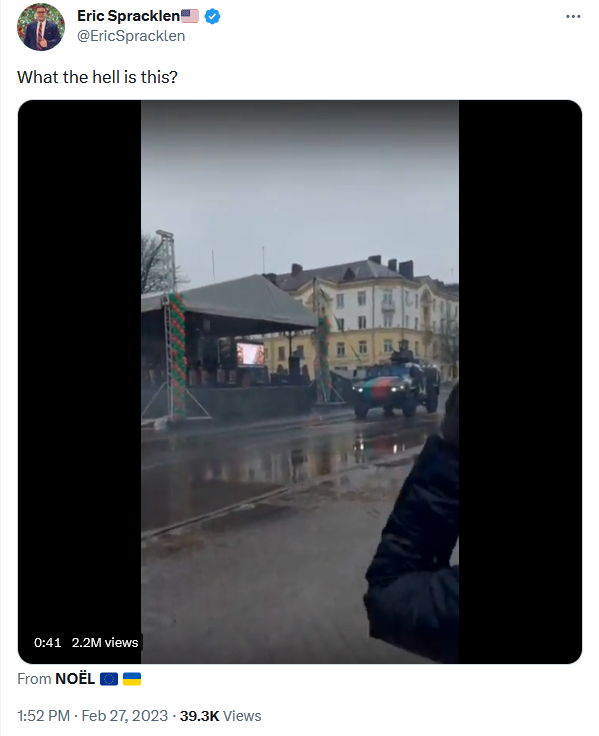This screenshot has width=599, height=736.
Task: Open the NOËL video source account
Action: (75, 679)
